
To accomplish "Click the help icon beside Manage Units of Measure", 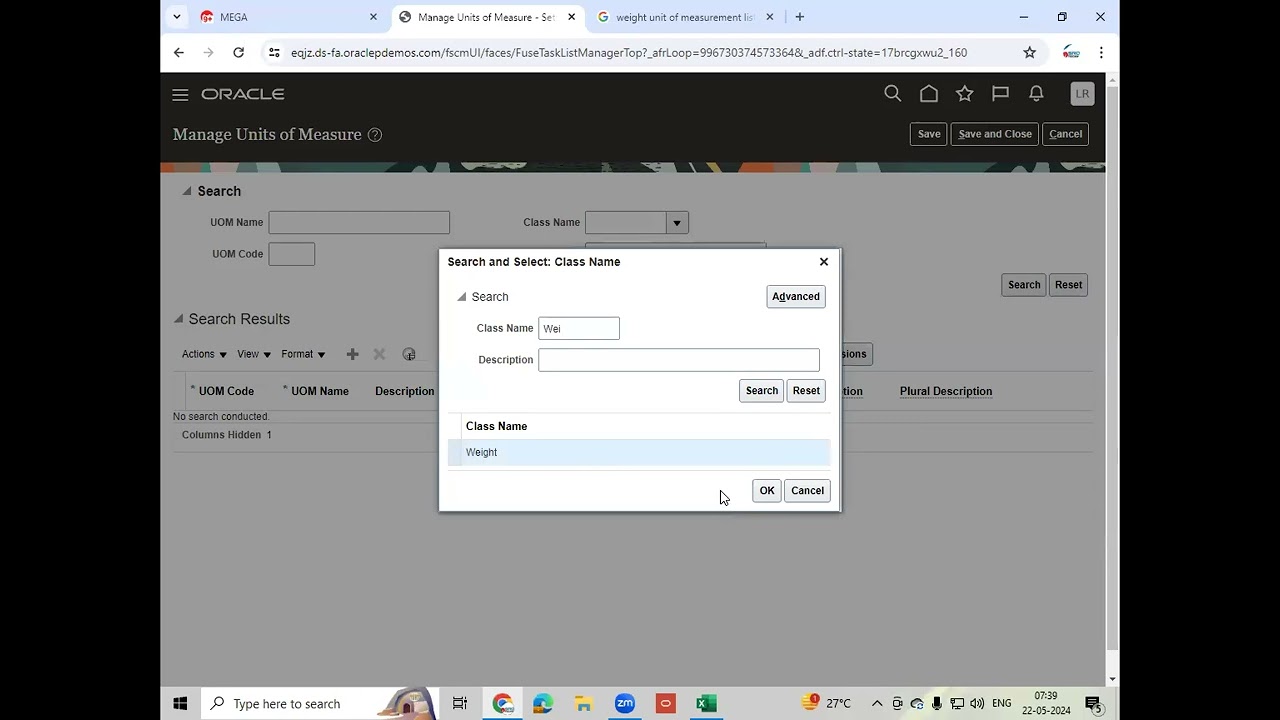I will 375,135.
